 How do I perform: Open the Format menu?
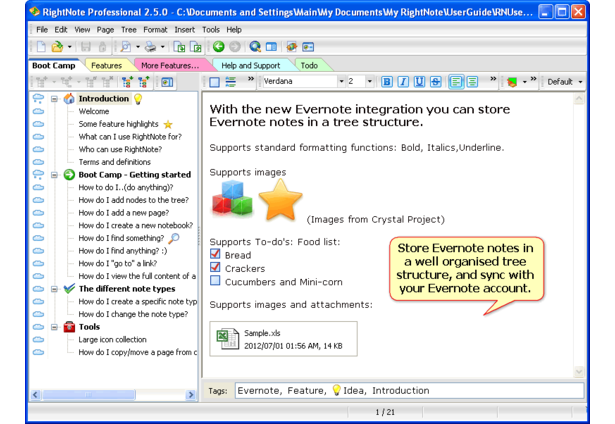[x=155, y=30]
